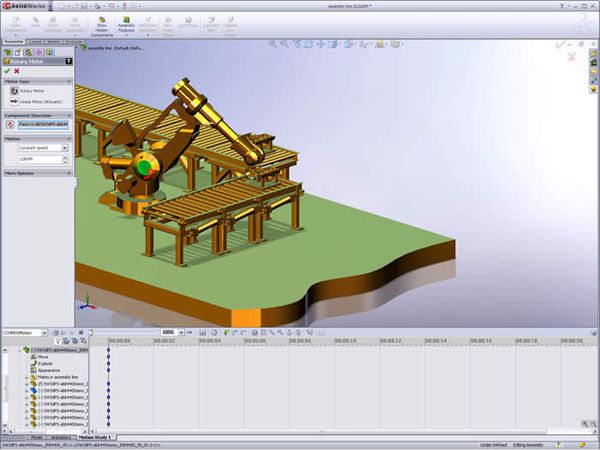This screenshot has height=450, width=600.
Task: Click the Calculate icon in motion toolbar
Action: point(55,333)
